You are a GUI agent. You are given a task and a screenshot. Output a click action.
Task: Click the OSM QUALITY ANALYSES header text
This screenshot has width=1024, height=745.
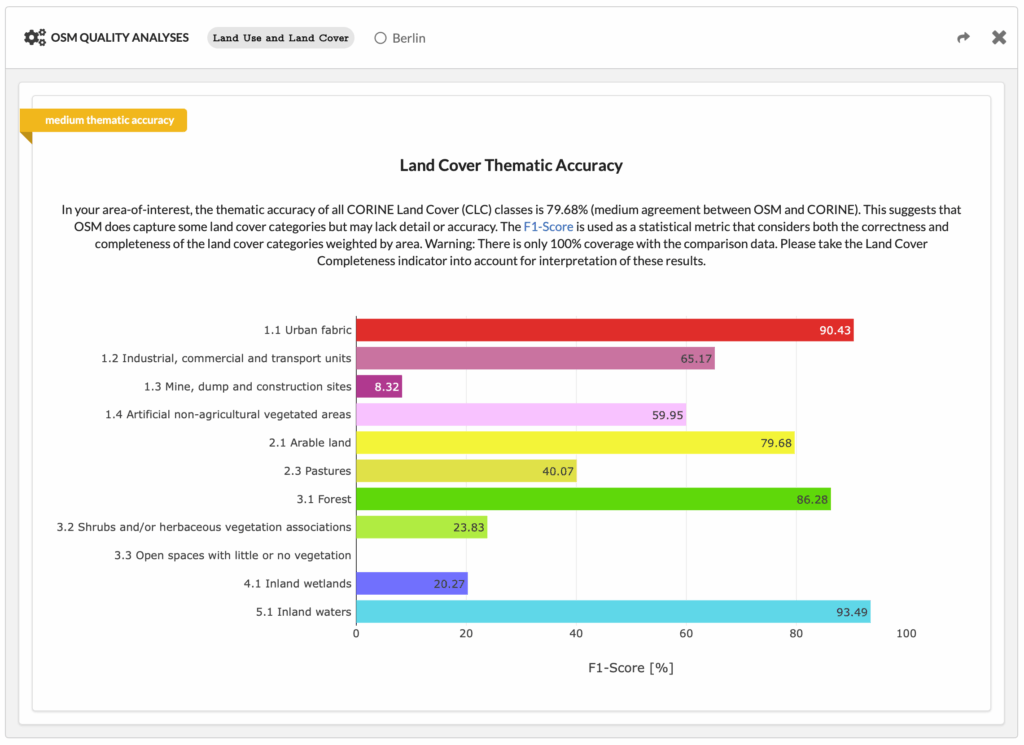pos(120,38)
